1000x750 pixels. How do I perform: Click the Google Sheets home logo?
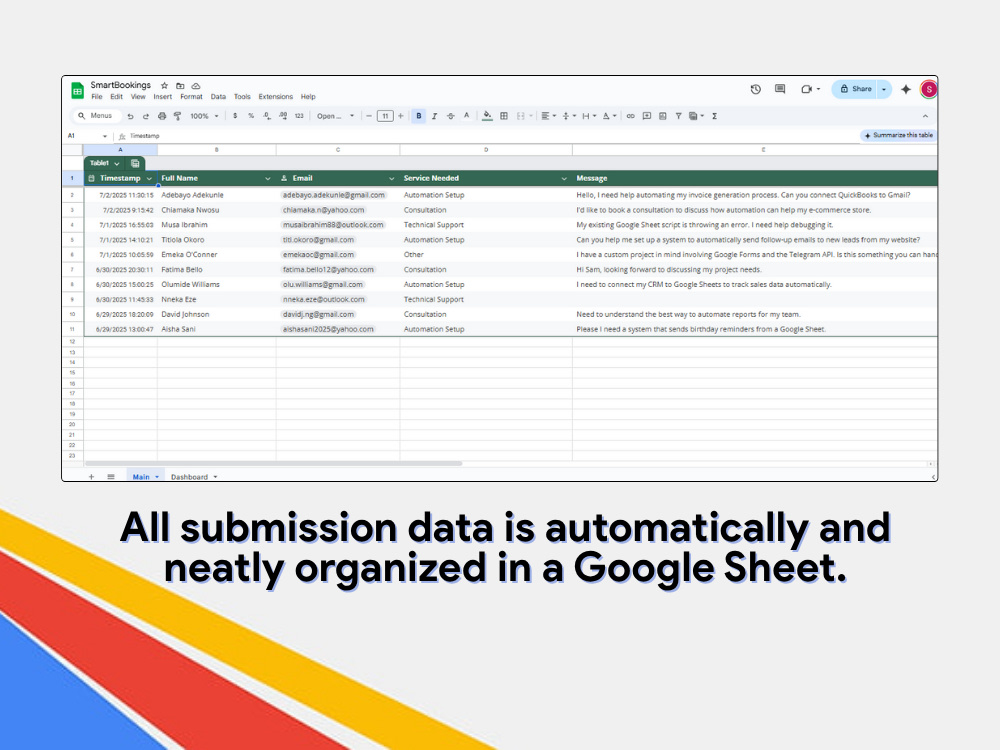coord(77,91)
